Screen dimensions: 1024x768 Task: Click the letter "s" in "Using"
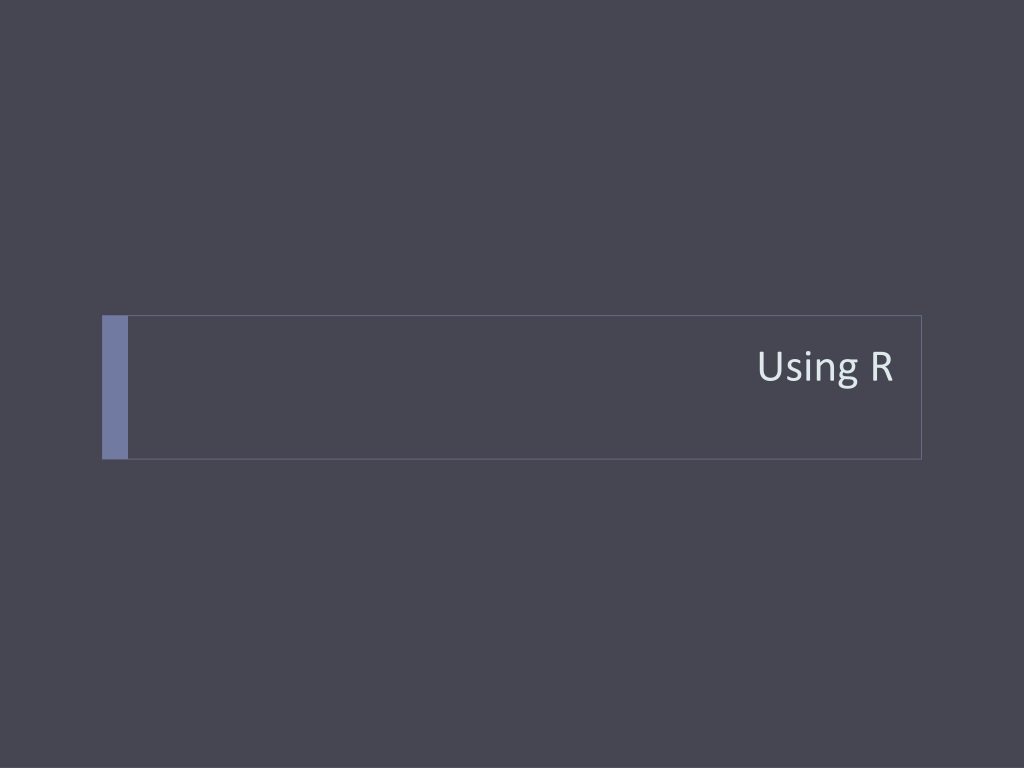click(794, 370)
